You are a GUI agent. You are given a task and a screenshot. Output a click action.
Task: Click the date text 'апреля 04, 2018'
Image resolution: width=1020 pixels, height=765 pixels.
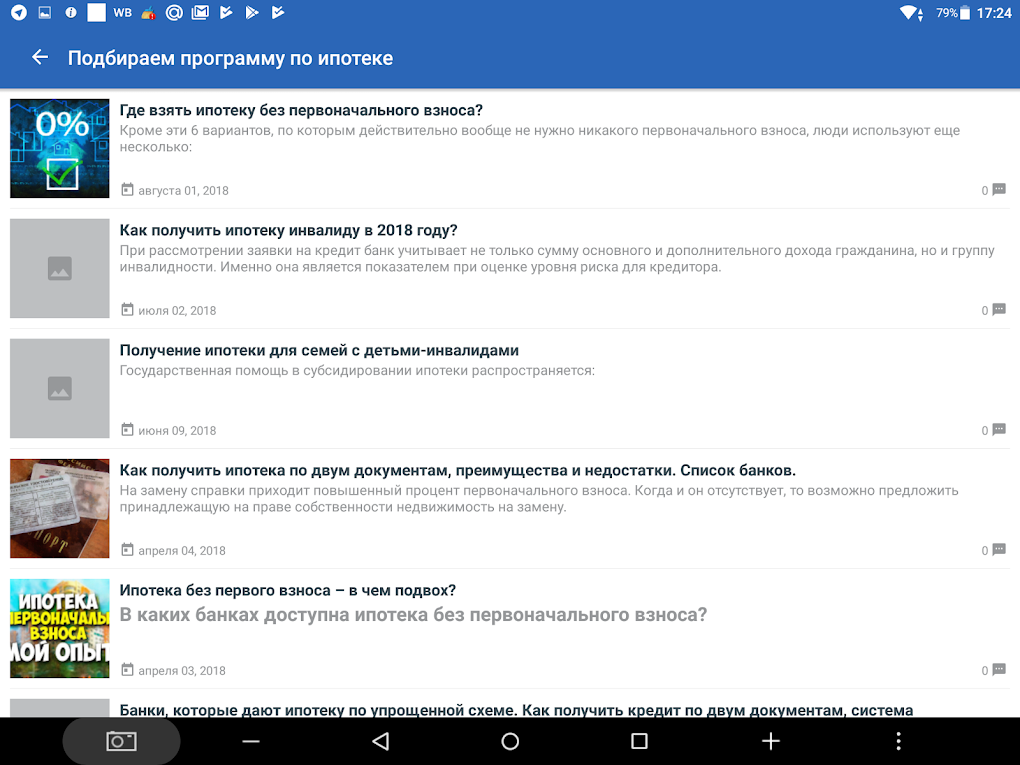[x=182, y=550]
